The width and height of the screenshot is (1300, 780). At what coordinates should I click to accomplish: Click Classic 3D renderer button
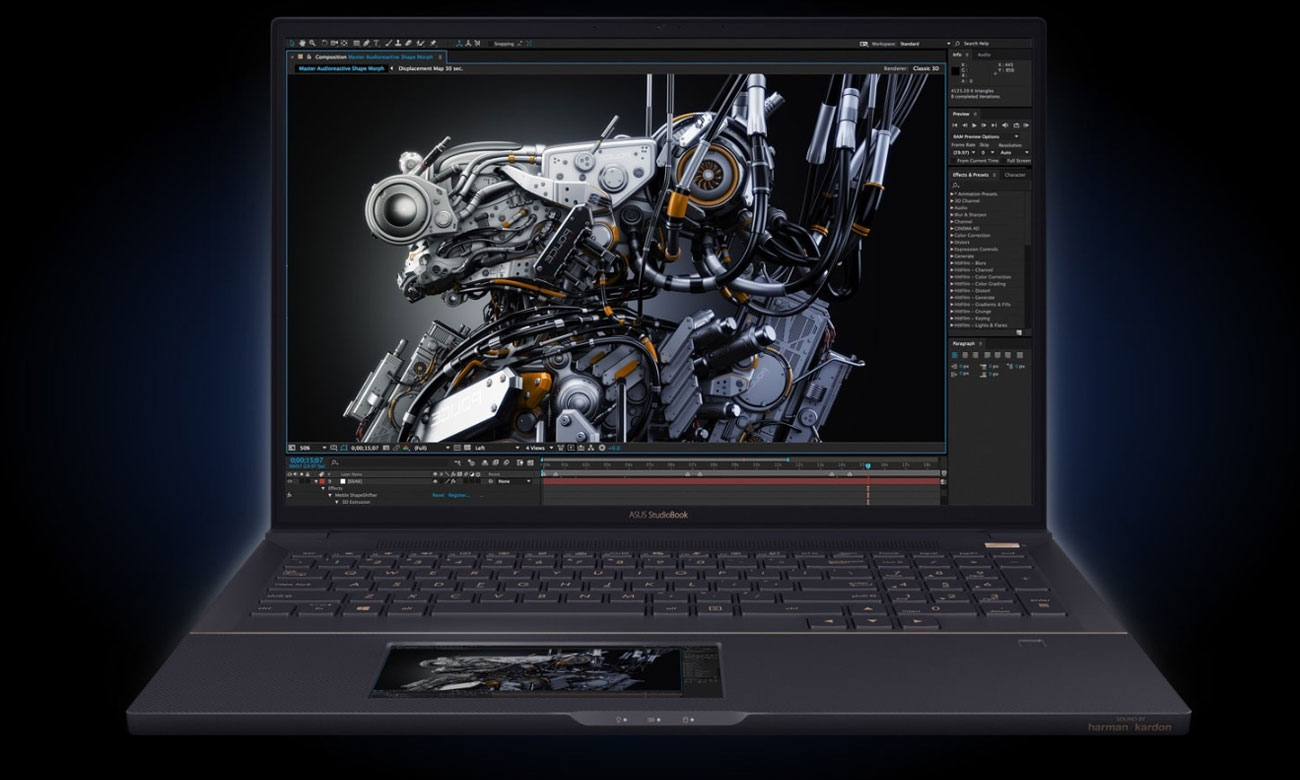[926, 68]
